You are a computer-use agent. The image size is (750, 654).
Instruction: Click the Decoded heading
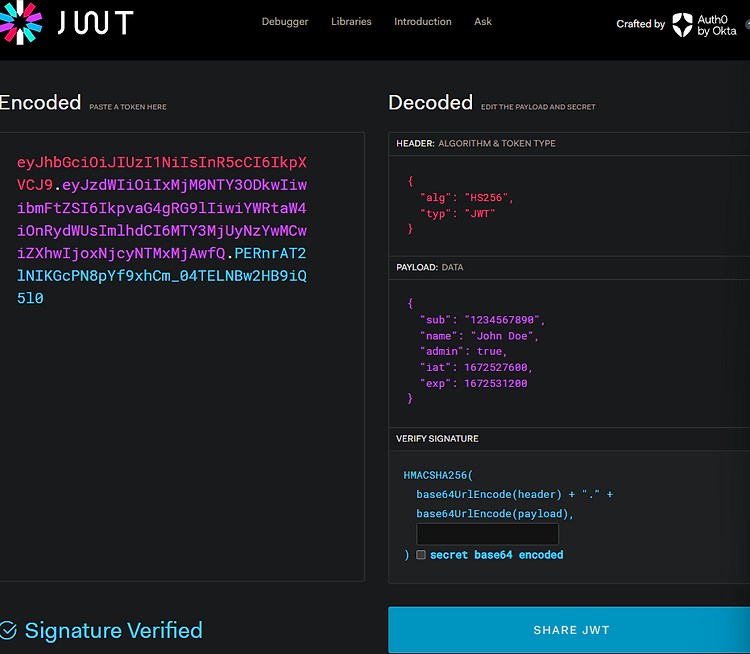tap(430, 102)
